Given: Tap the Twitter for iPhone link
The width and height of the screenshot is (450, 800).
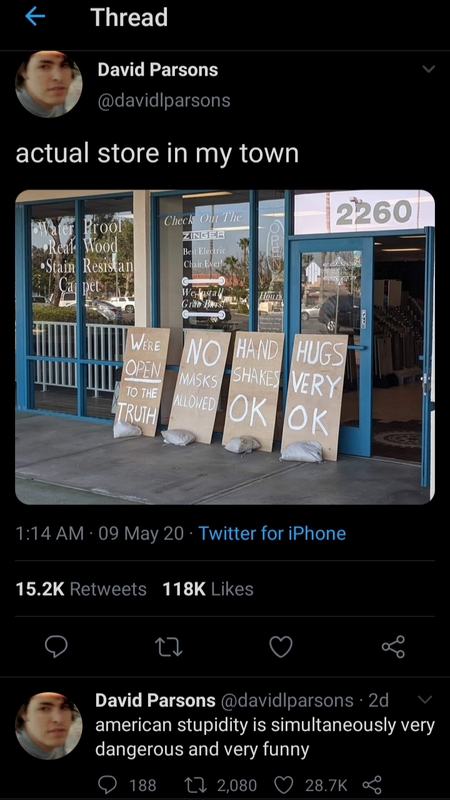Looking at the screenshot, I should [272, 534].
